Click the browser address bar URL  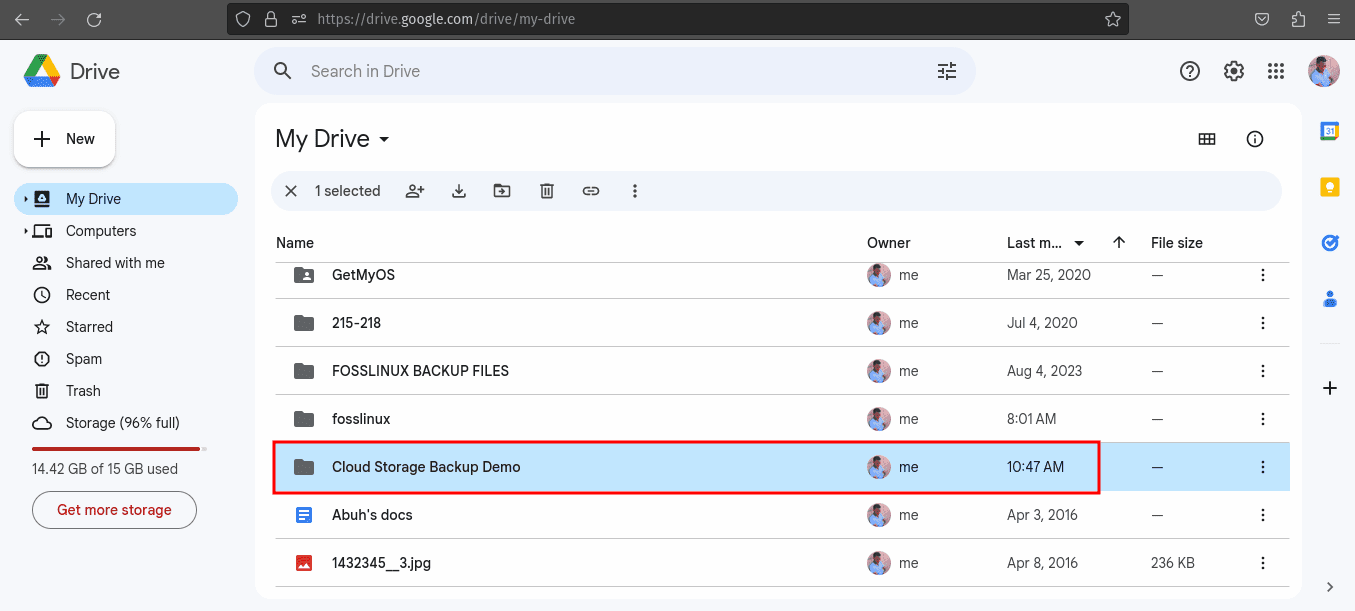click(446, 19)
